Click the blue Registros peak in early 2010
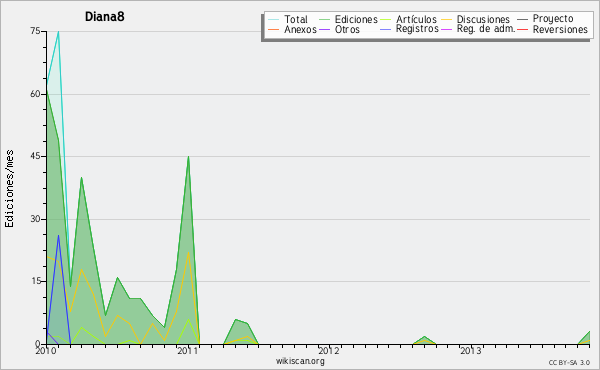This screenshot has height=370, width=600. click(58, 236)
